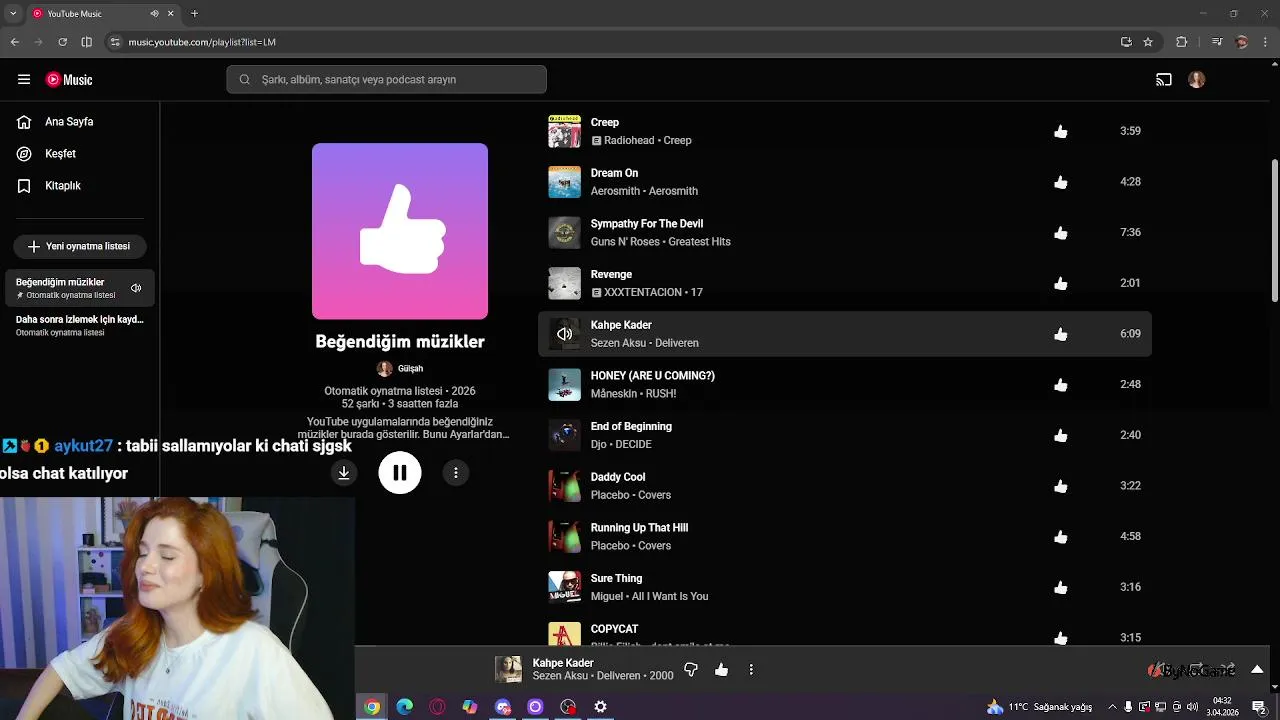This screenshot has height=720, width=1280.
Task: Download the Beğendiğim müzikler playlist
Action: coord(344,473)
